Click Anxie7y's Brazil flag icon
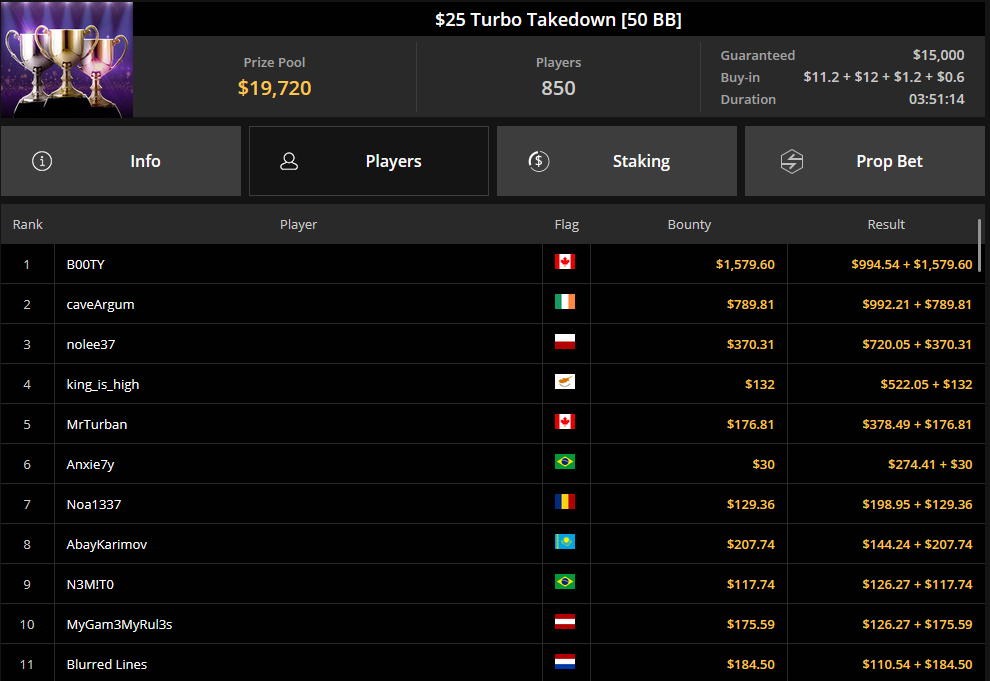This screenshot has width=990, height=681. tap(565, 462)
